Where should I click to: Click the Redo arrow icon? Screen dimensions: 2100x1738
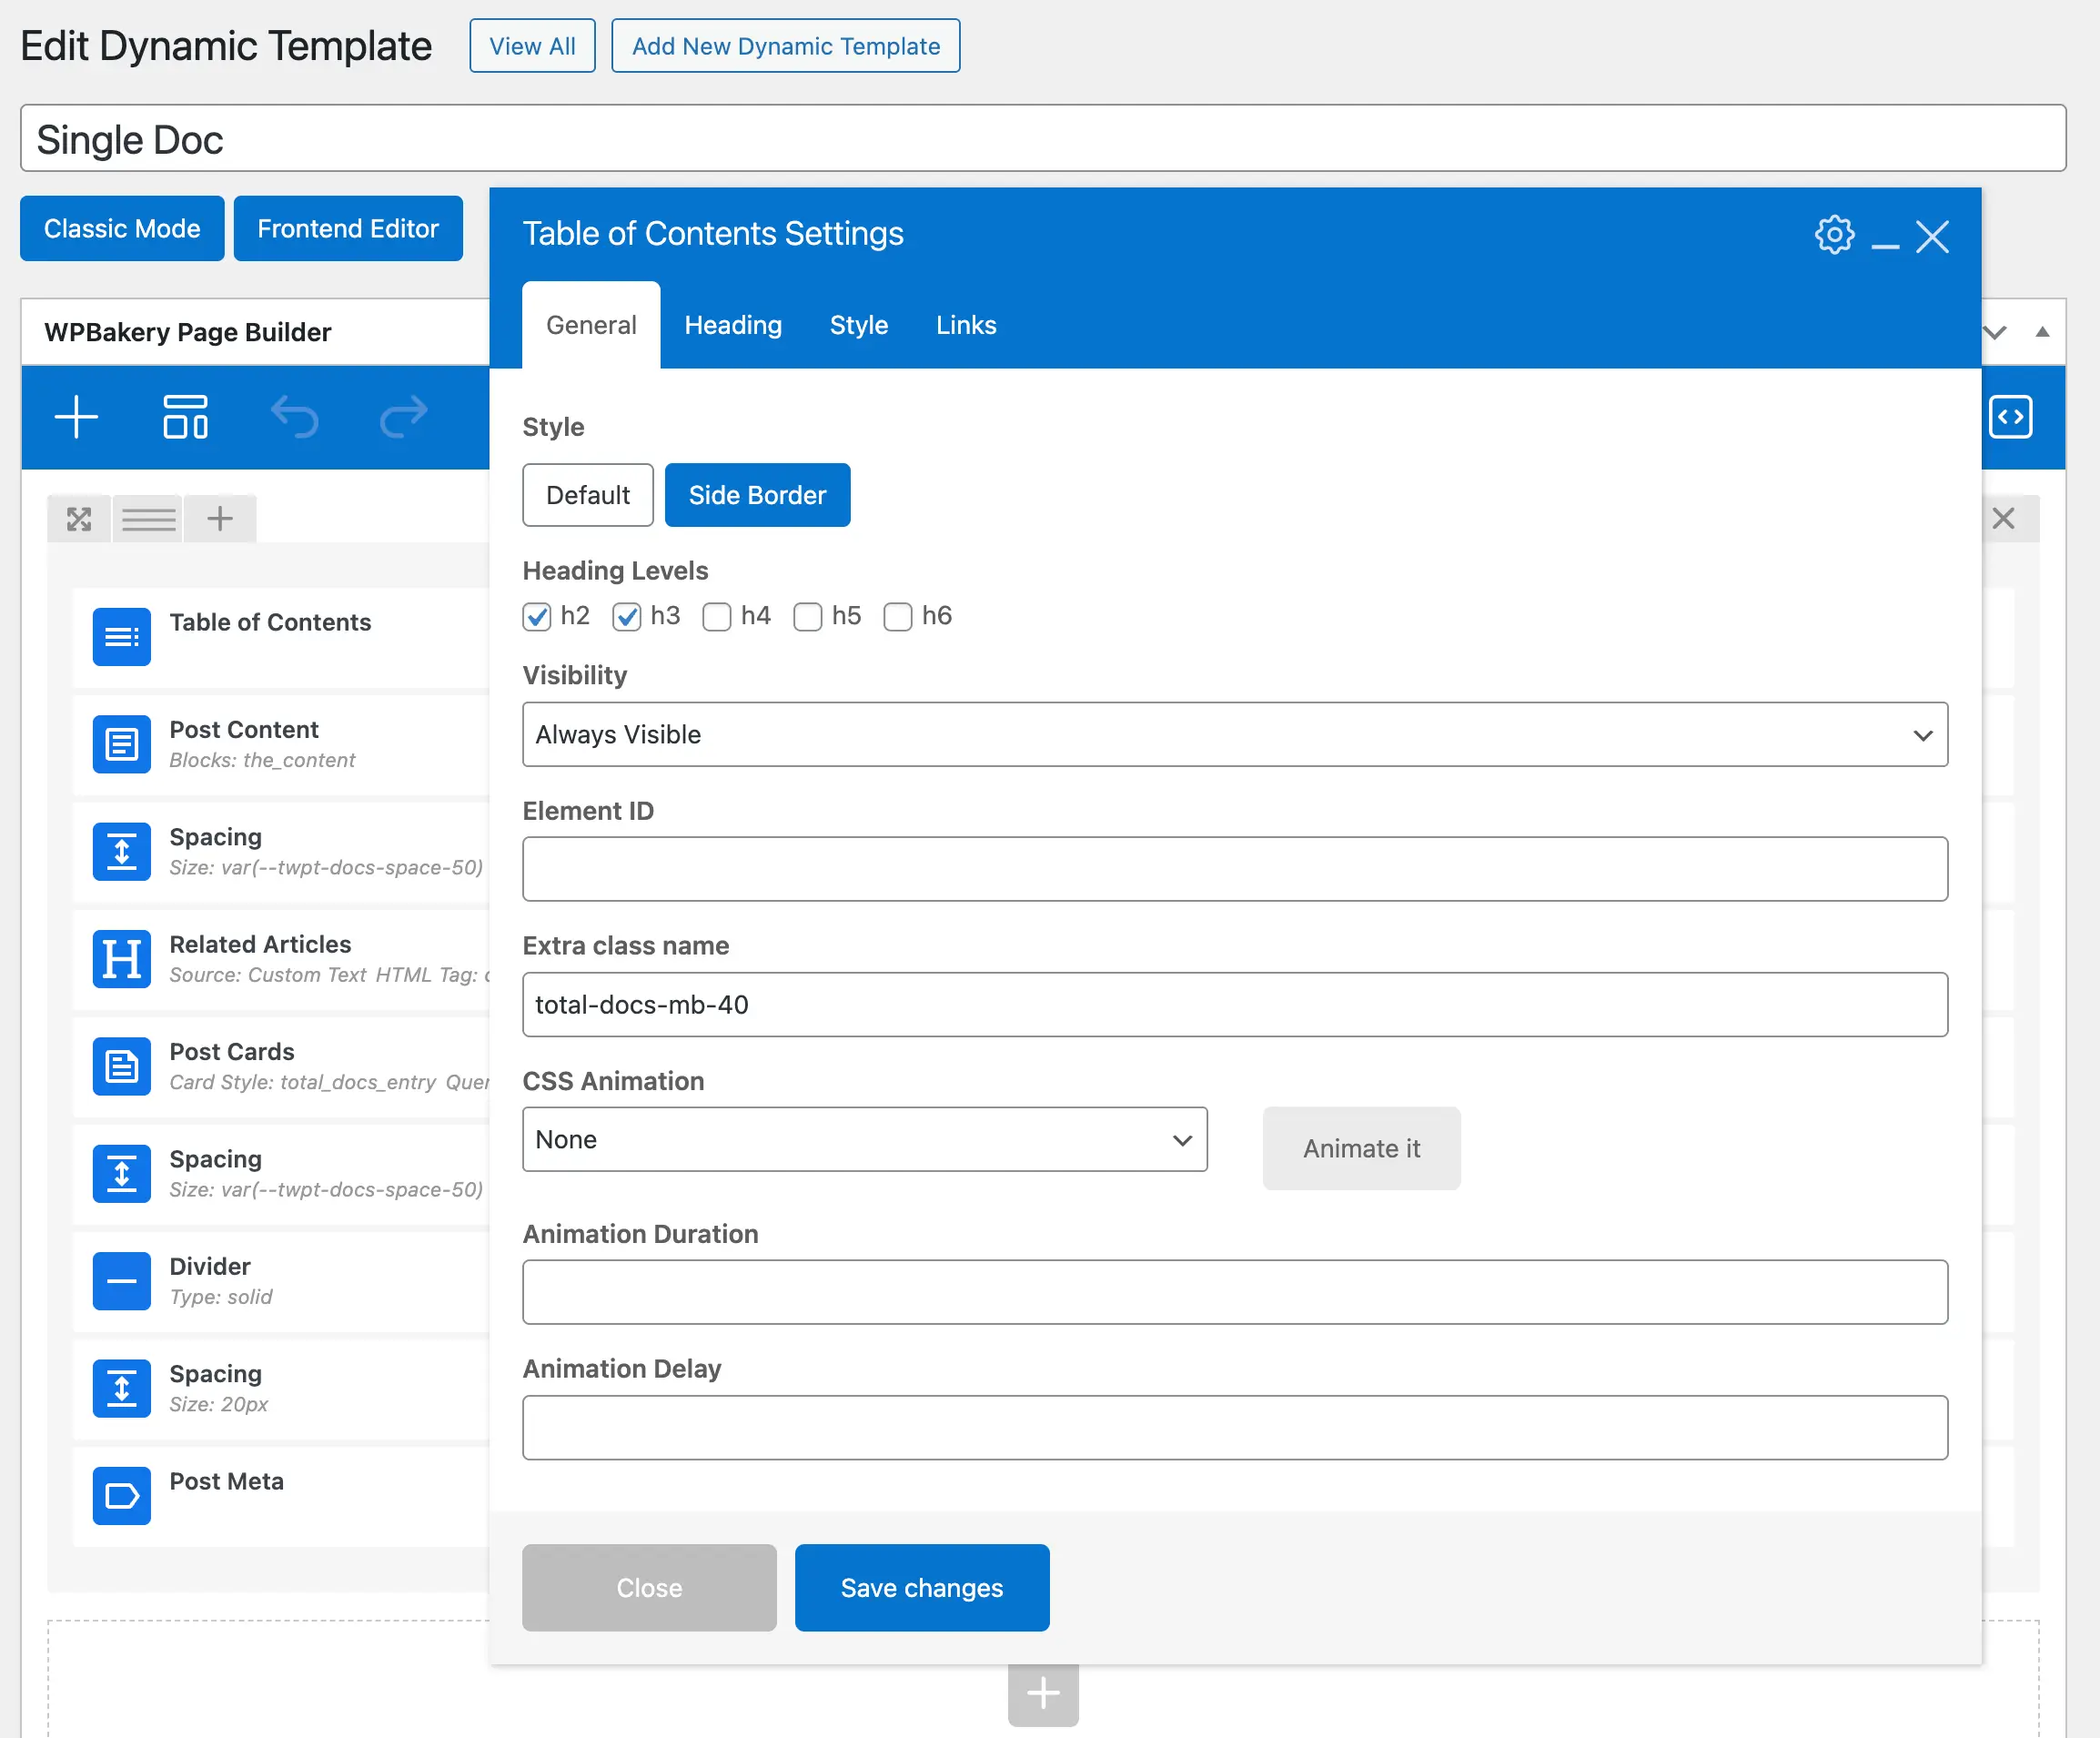(403, 417)
